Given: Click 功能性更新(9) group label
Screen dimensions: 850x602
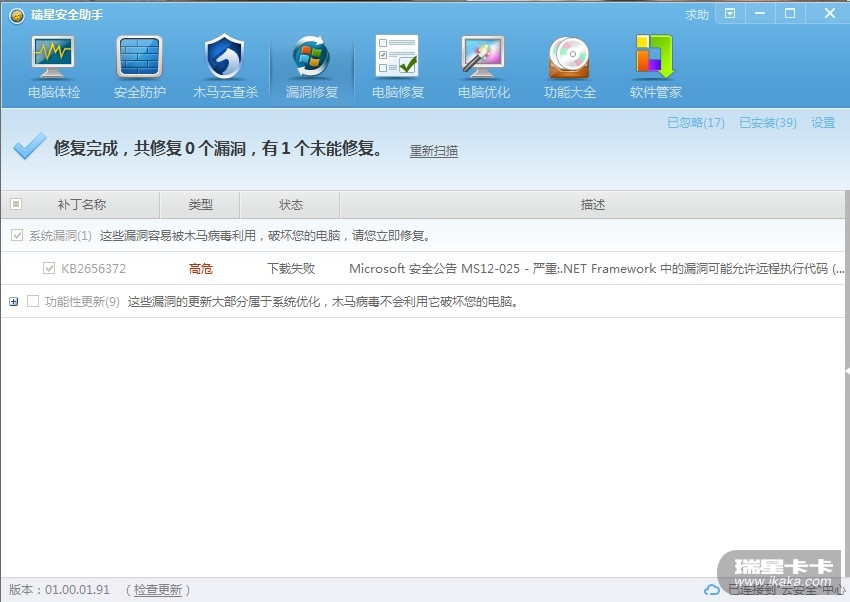Looking at the screenshot, I should (x=82, y=301).
